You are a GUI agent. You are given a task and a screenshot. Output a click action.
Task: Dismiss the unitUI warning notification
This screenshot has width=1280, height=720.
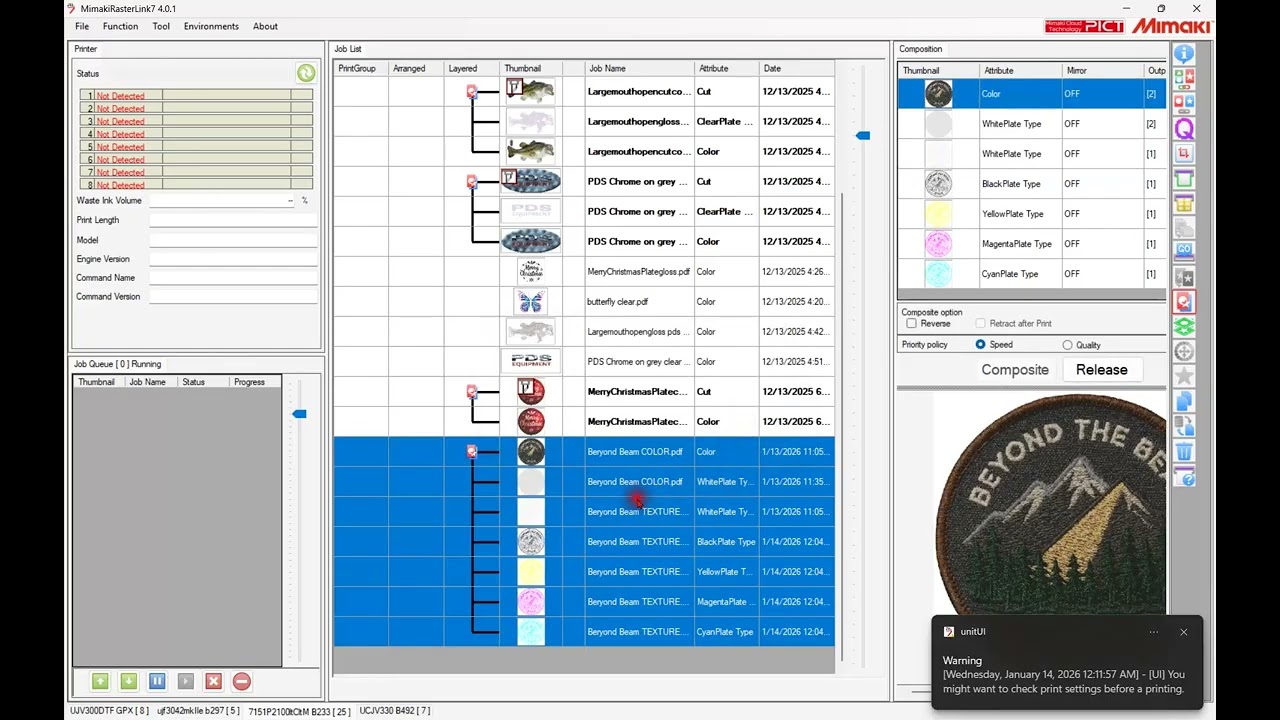(x=1183, y=632)
